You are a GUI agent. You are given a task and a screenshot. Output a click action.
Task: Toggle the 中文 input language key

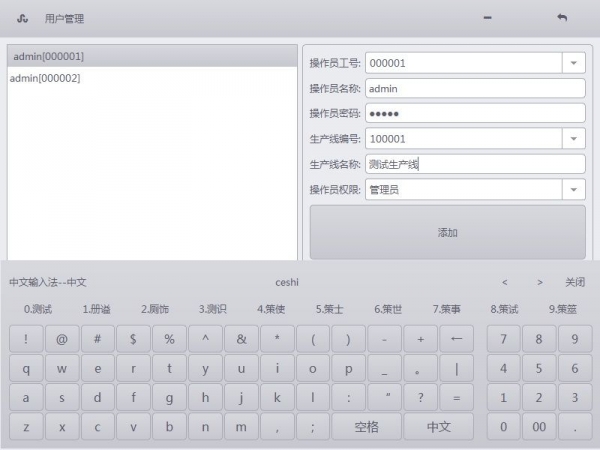(438, 427)
